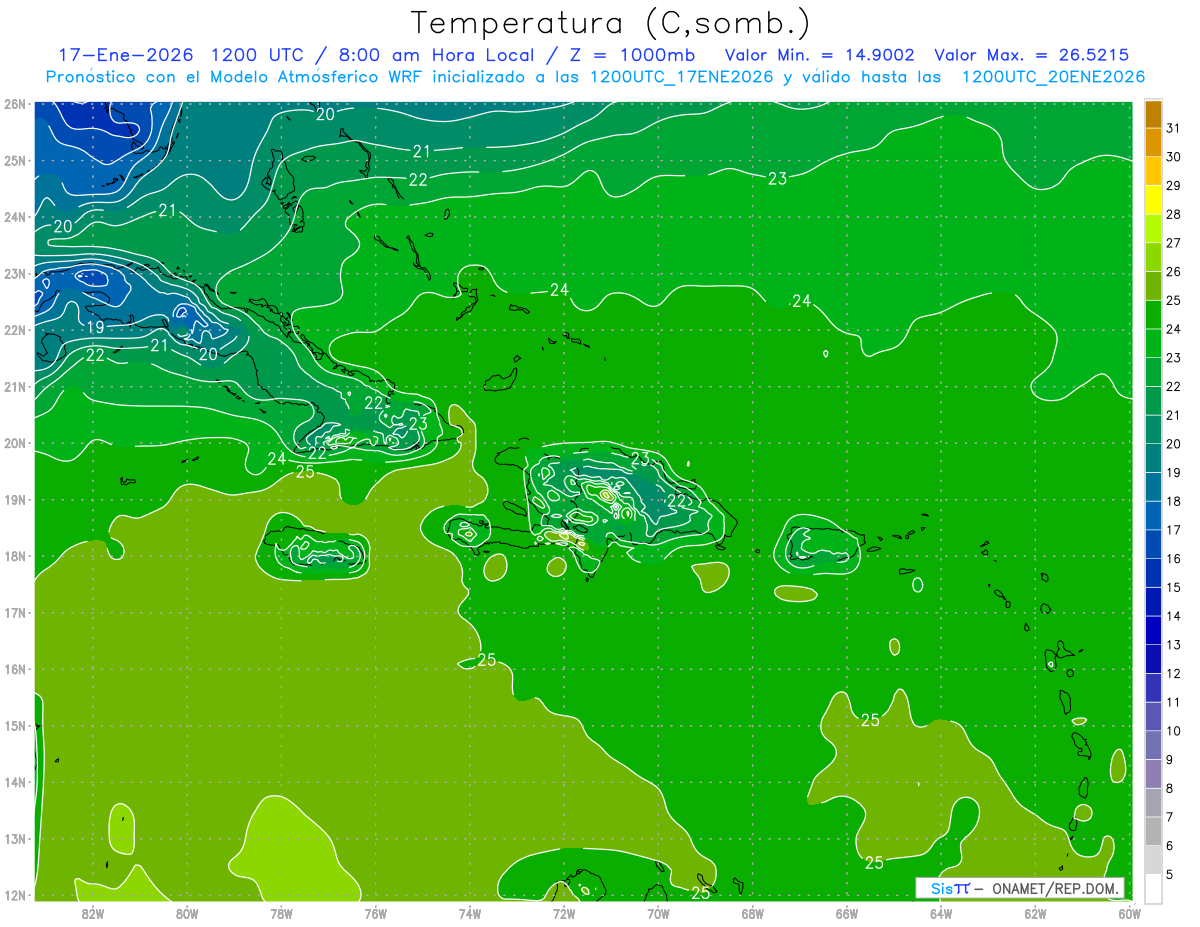Click the color bar label 28
This screenshot has width=1200, height=927.
click(x=1174, y=214)
